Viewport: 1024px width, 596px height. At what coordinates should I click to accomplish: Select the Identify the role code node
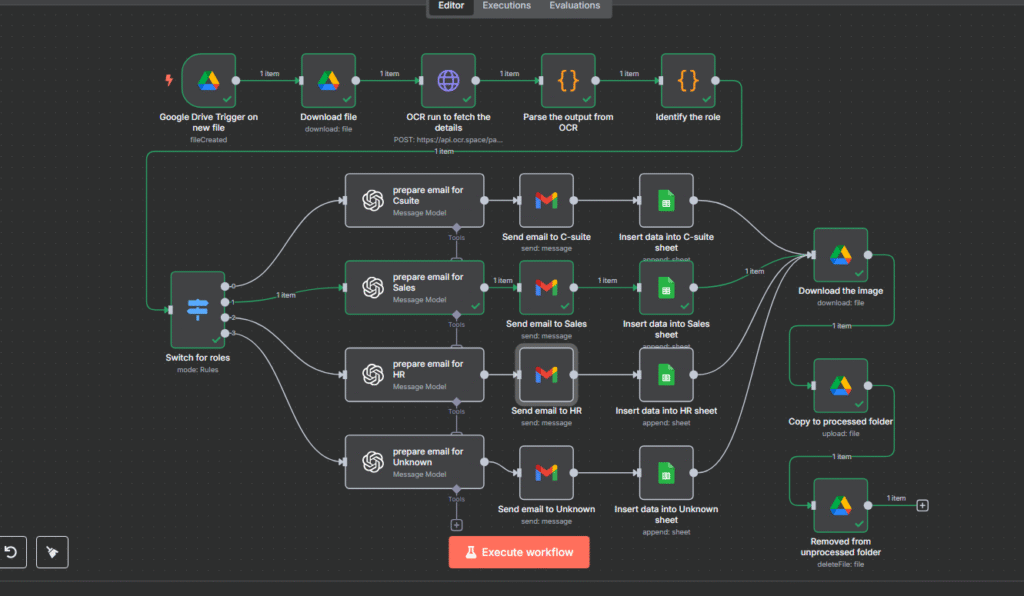pos(687,80)
